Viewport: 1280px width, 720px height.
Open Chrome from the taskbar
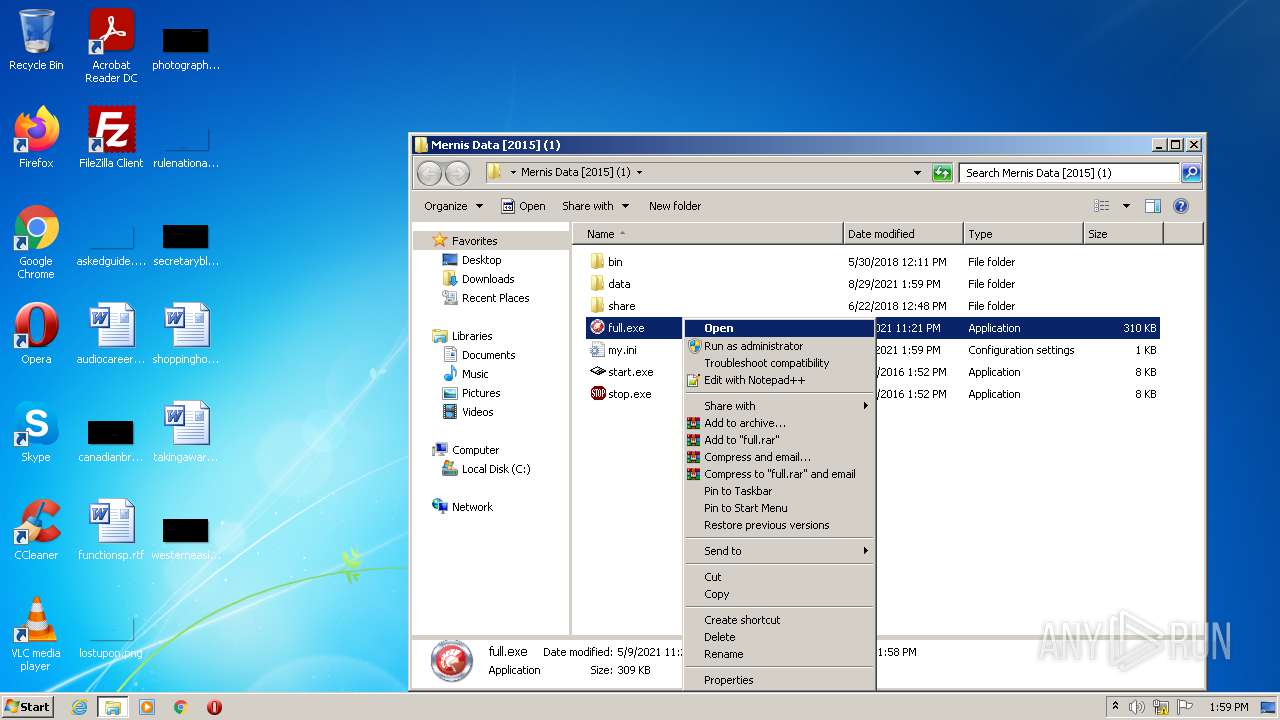[180, 707]
